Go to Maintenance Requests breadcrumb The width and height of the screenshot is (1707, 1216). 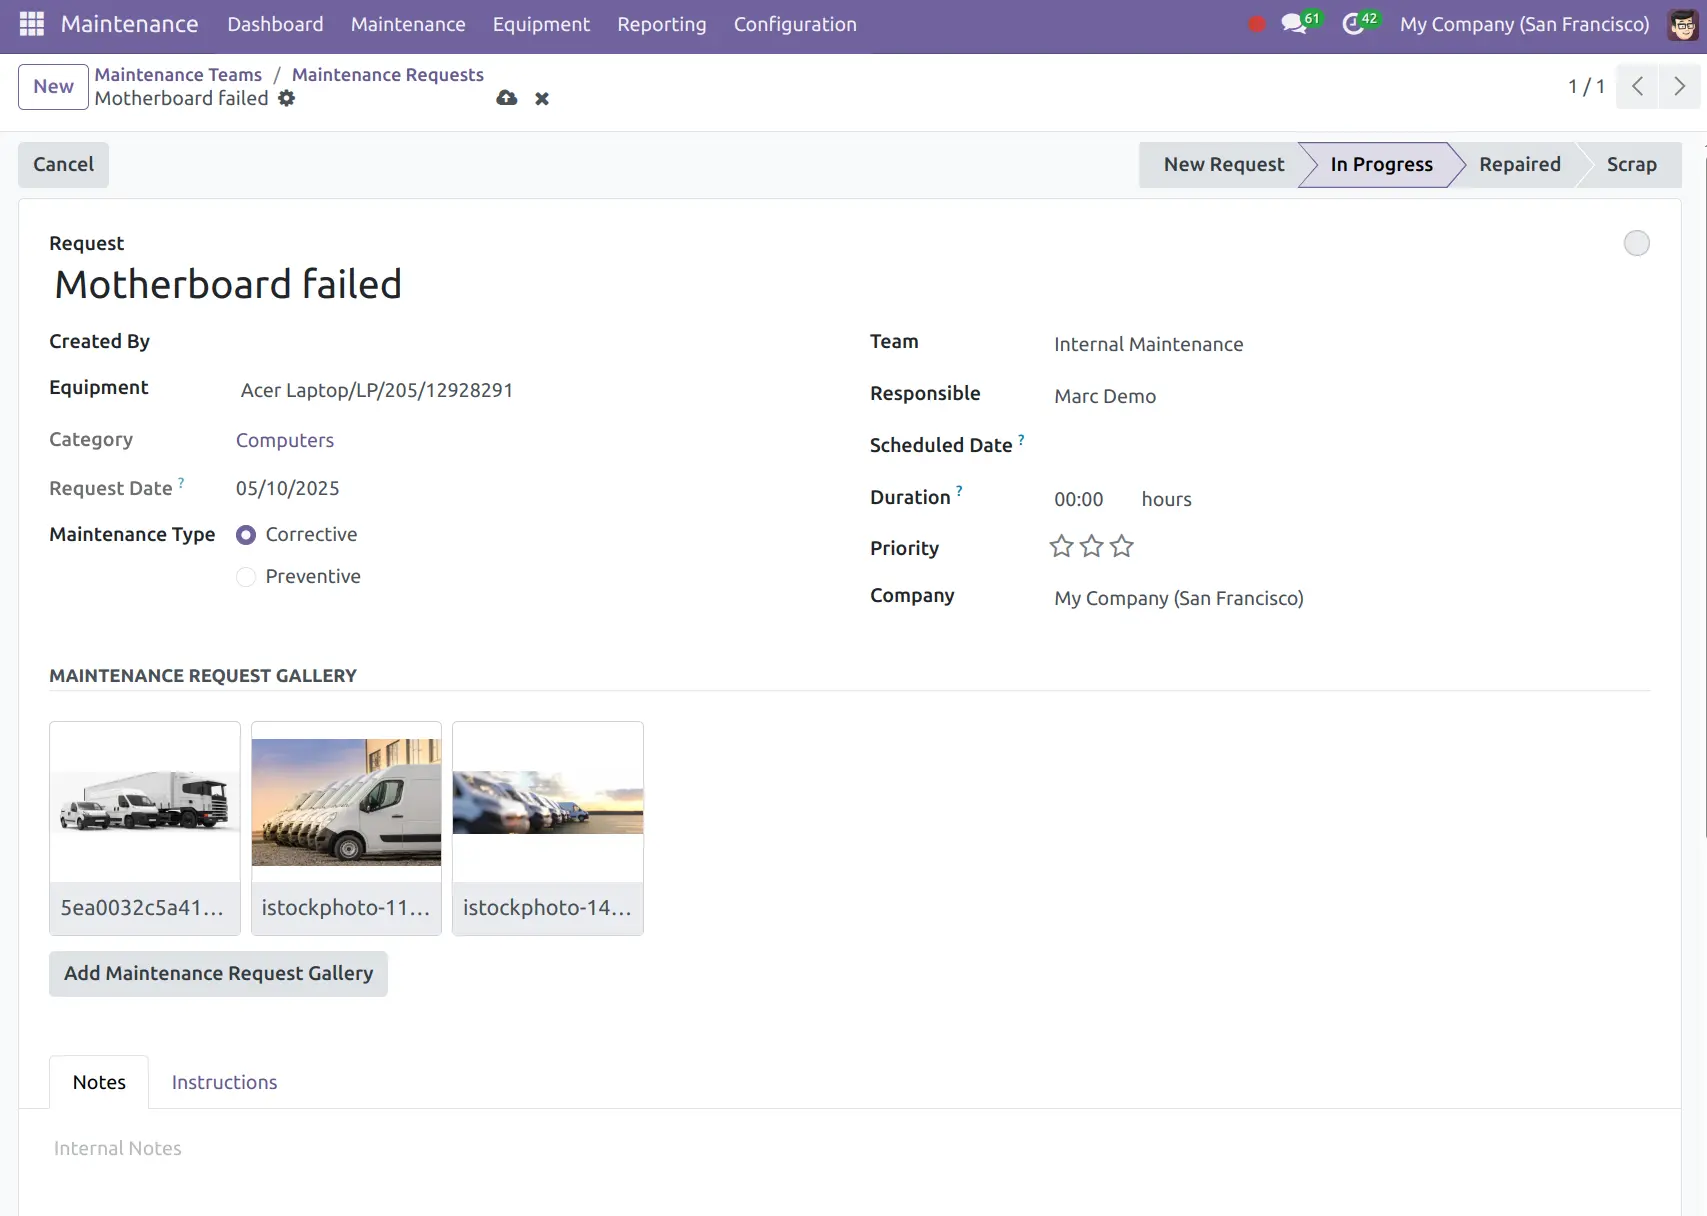[x=388, y=75]
